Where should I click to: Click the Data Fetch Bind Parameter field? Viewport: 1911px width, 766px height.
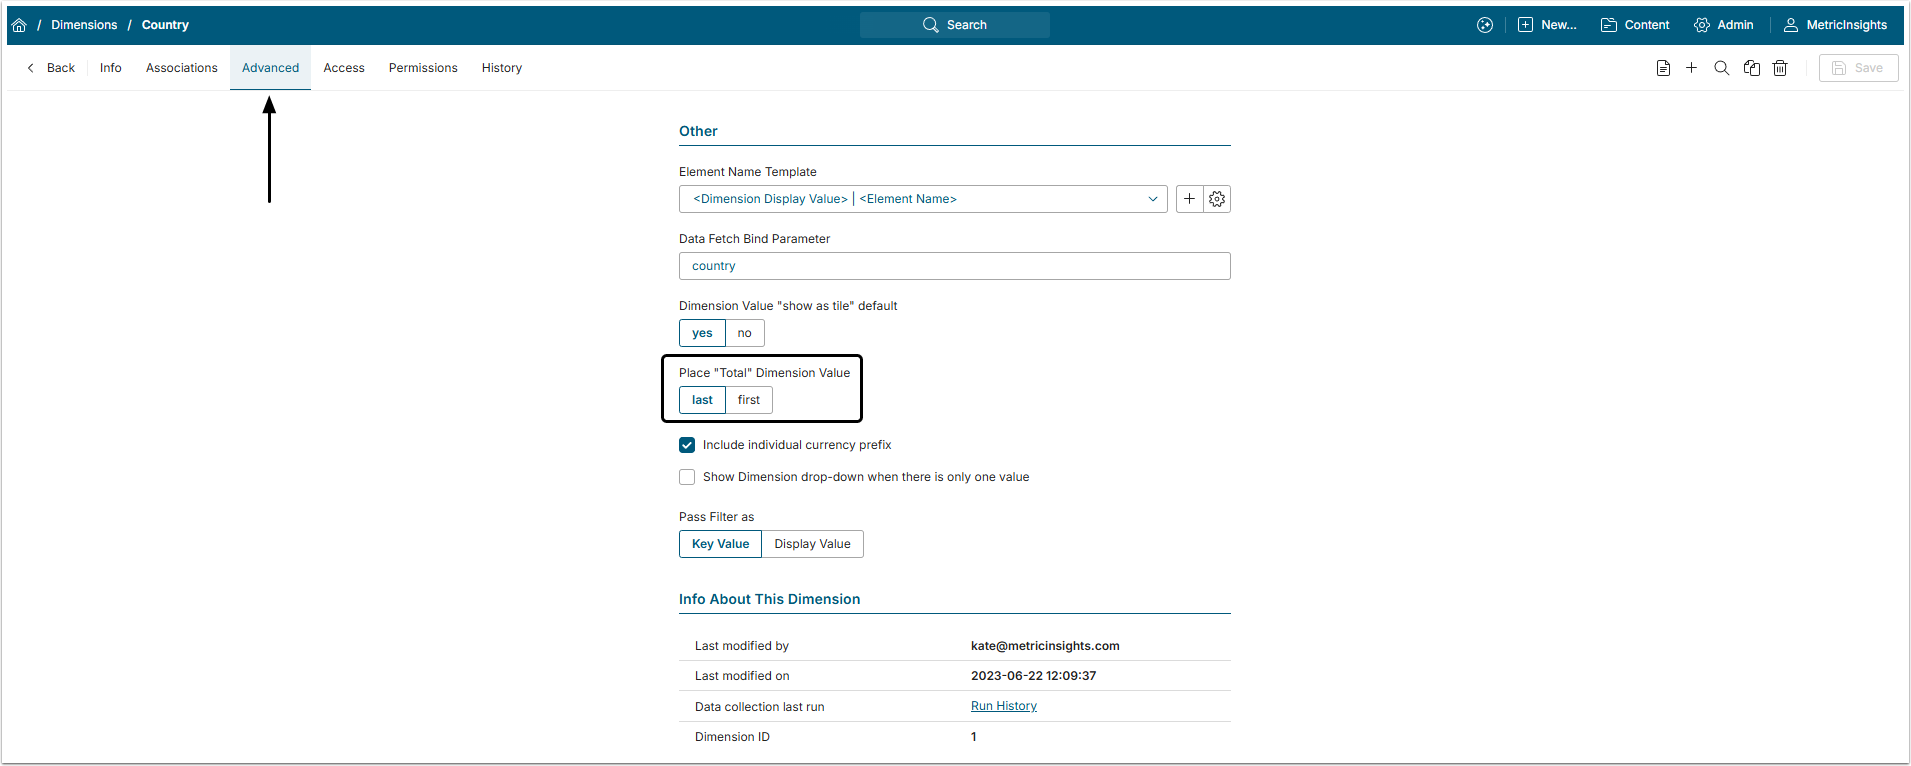[954, 266]
